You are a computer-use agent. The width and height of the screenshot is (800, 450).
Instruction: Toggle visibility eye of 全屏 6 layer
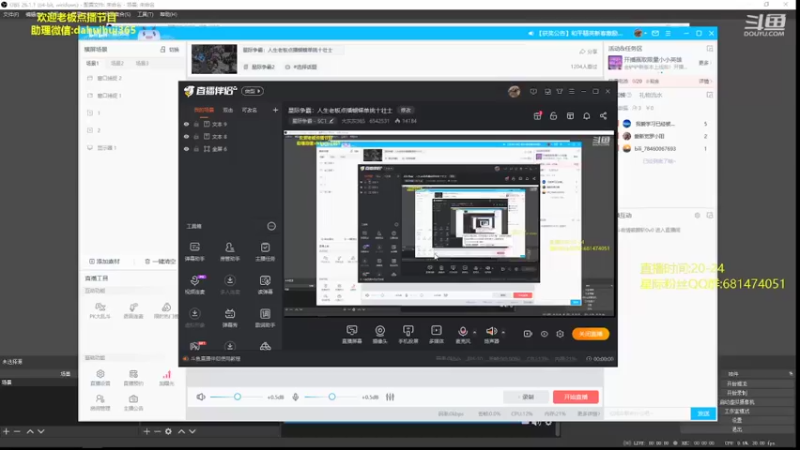coord(186,149)
